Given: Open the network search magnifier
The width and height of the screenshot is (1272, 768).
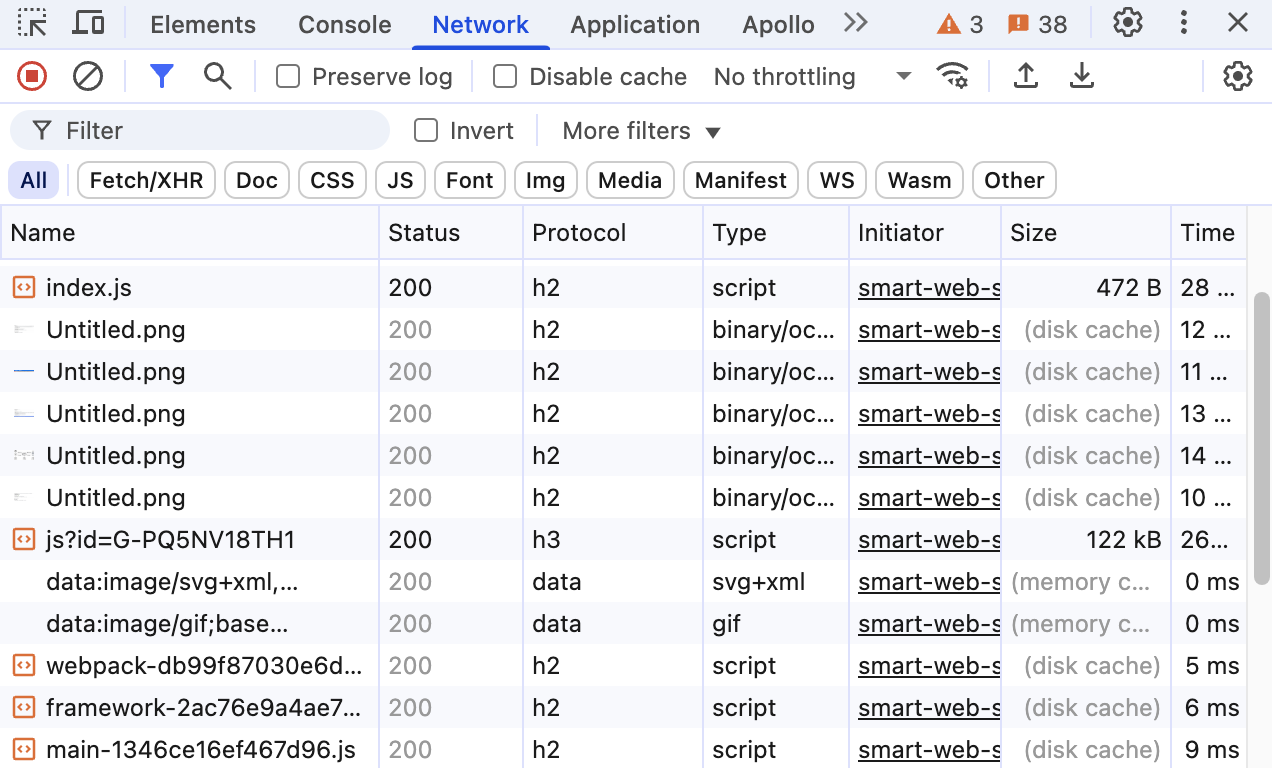Looking at the screenshot, I should tap(218, 76).
